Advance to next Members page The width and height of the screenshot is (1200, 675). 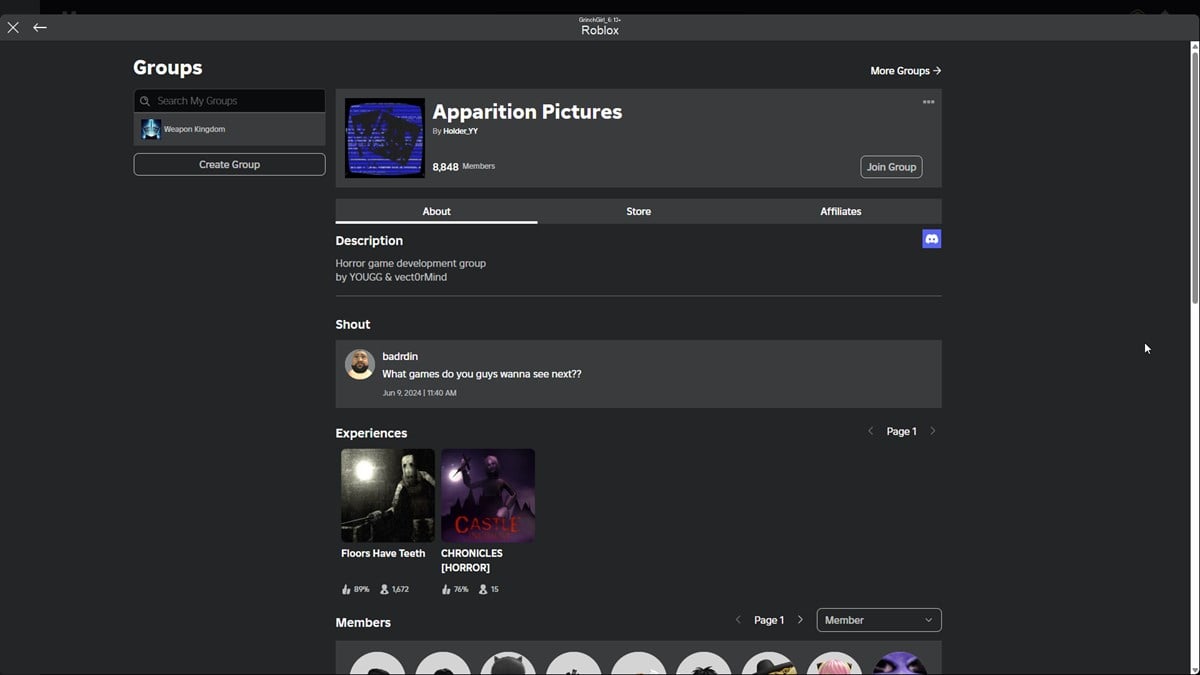click(800, 620)
